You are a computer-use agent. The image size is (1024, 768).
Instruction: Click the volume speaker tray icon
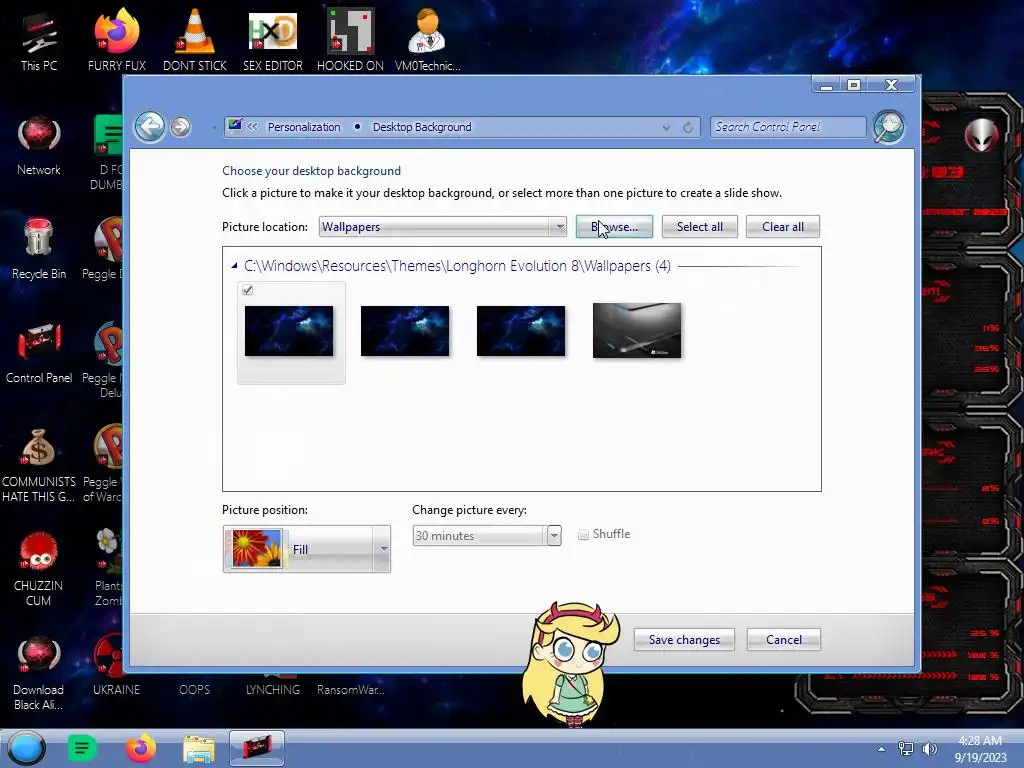click(929, 749)
